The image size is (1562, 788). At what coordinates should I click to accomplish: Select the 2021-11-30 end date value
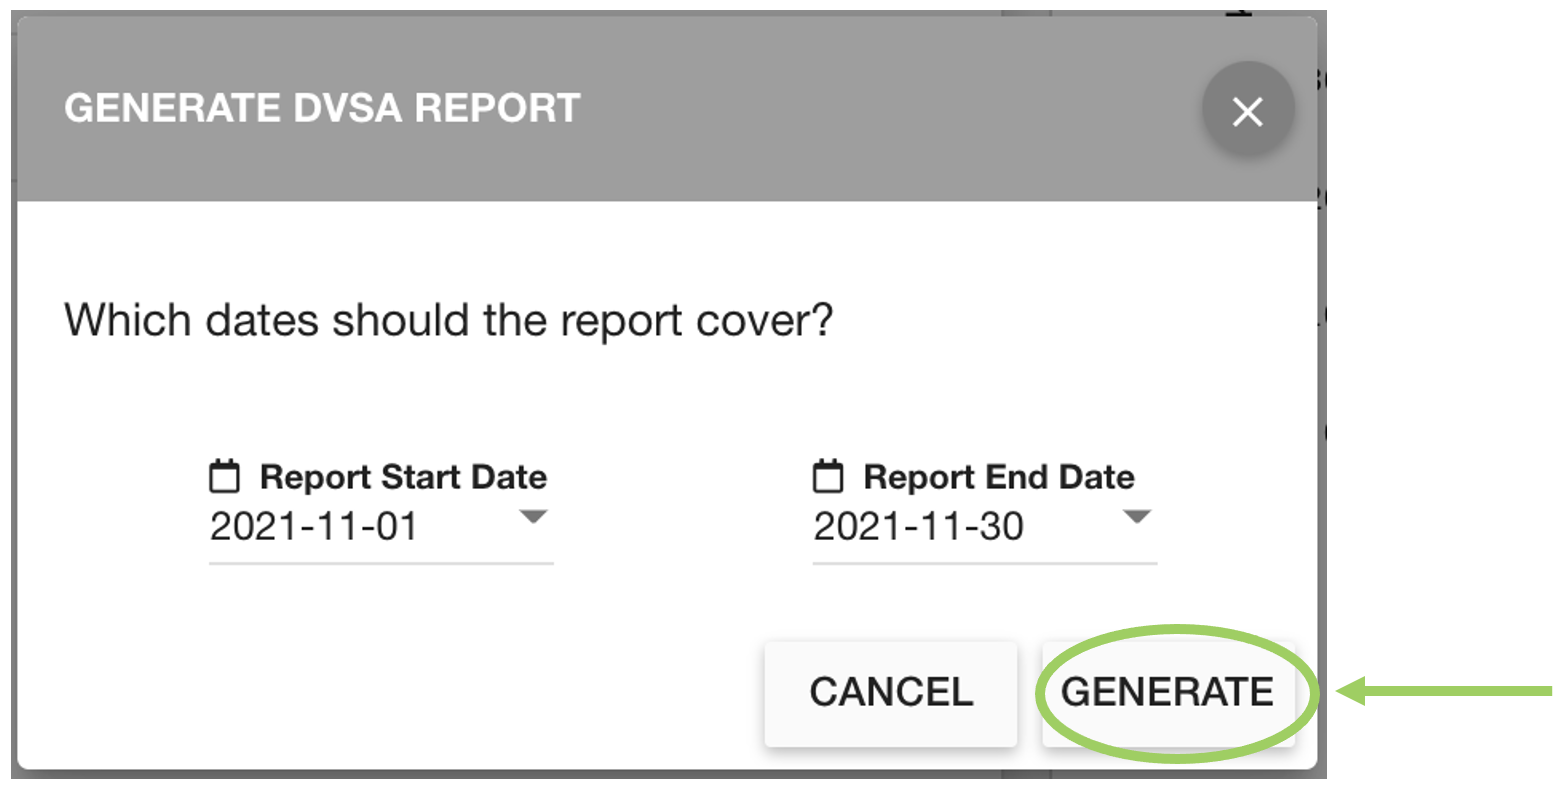click(x=918, y=526)
